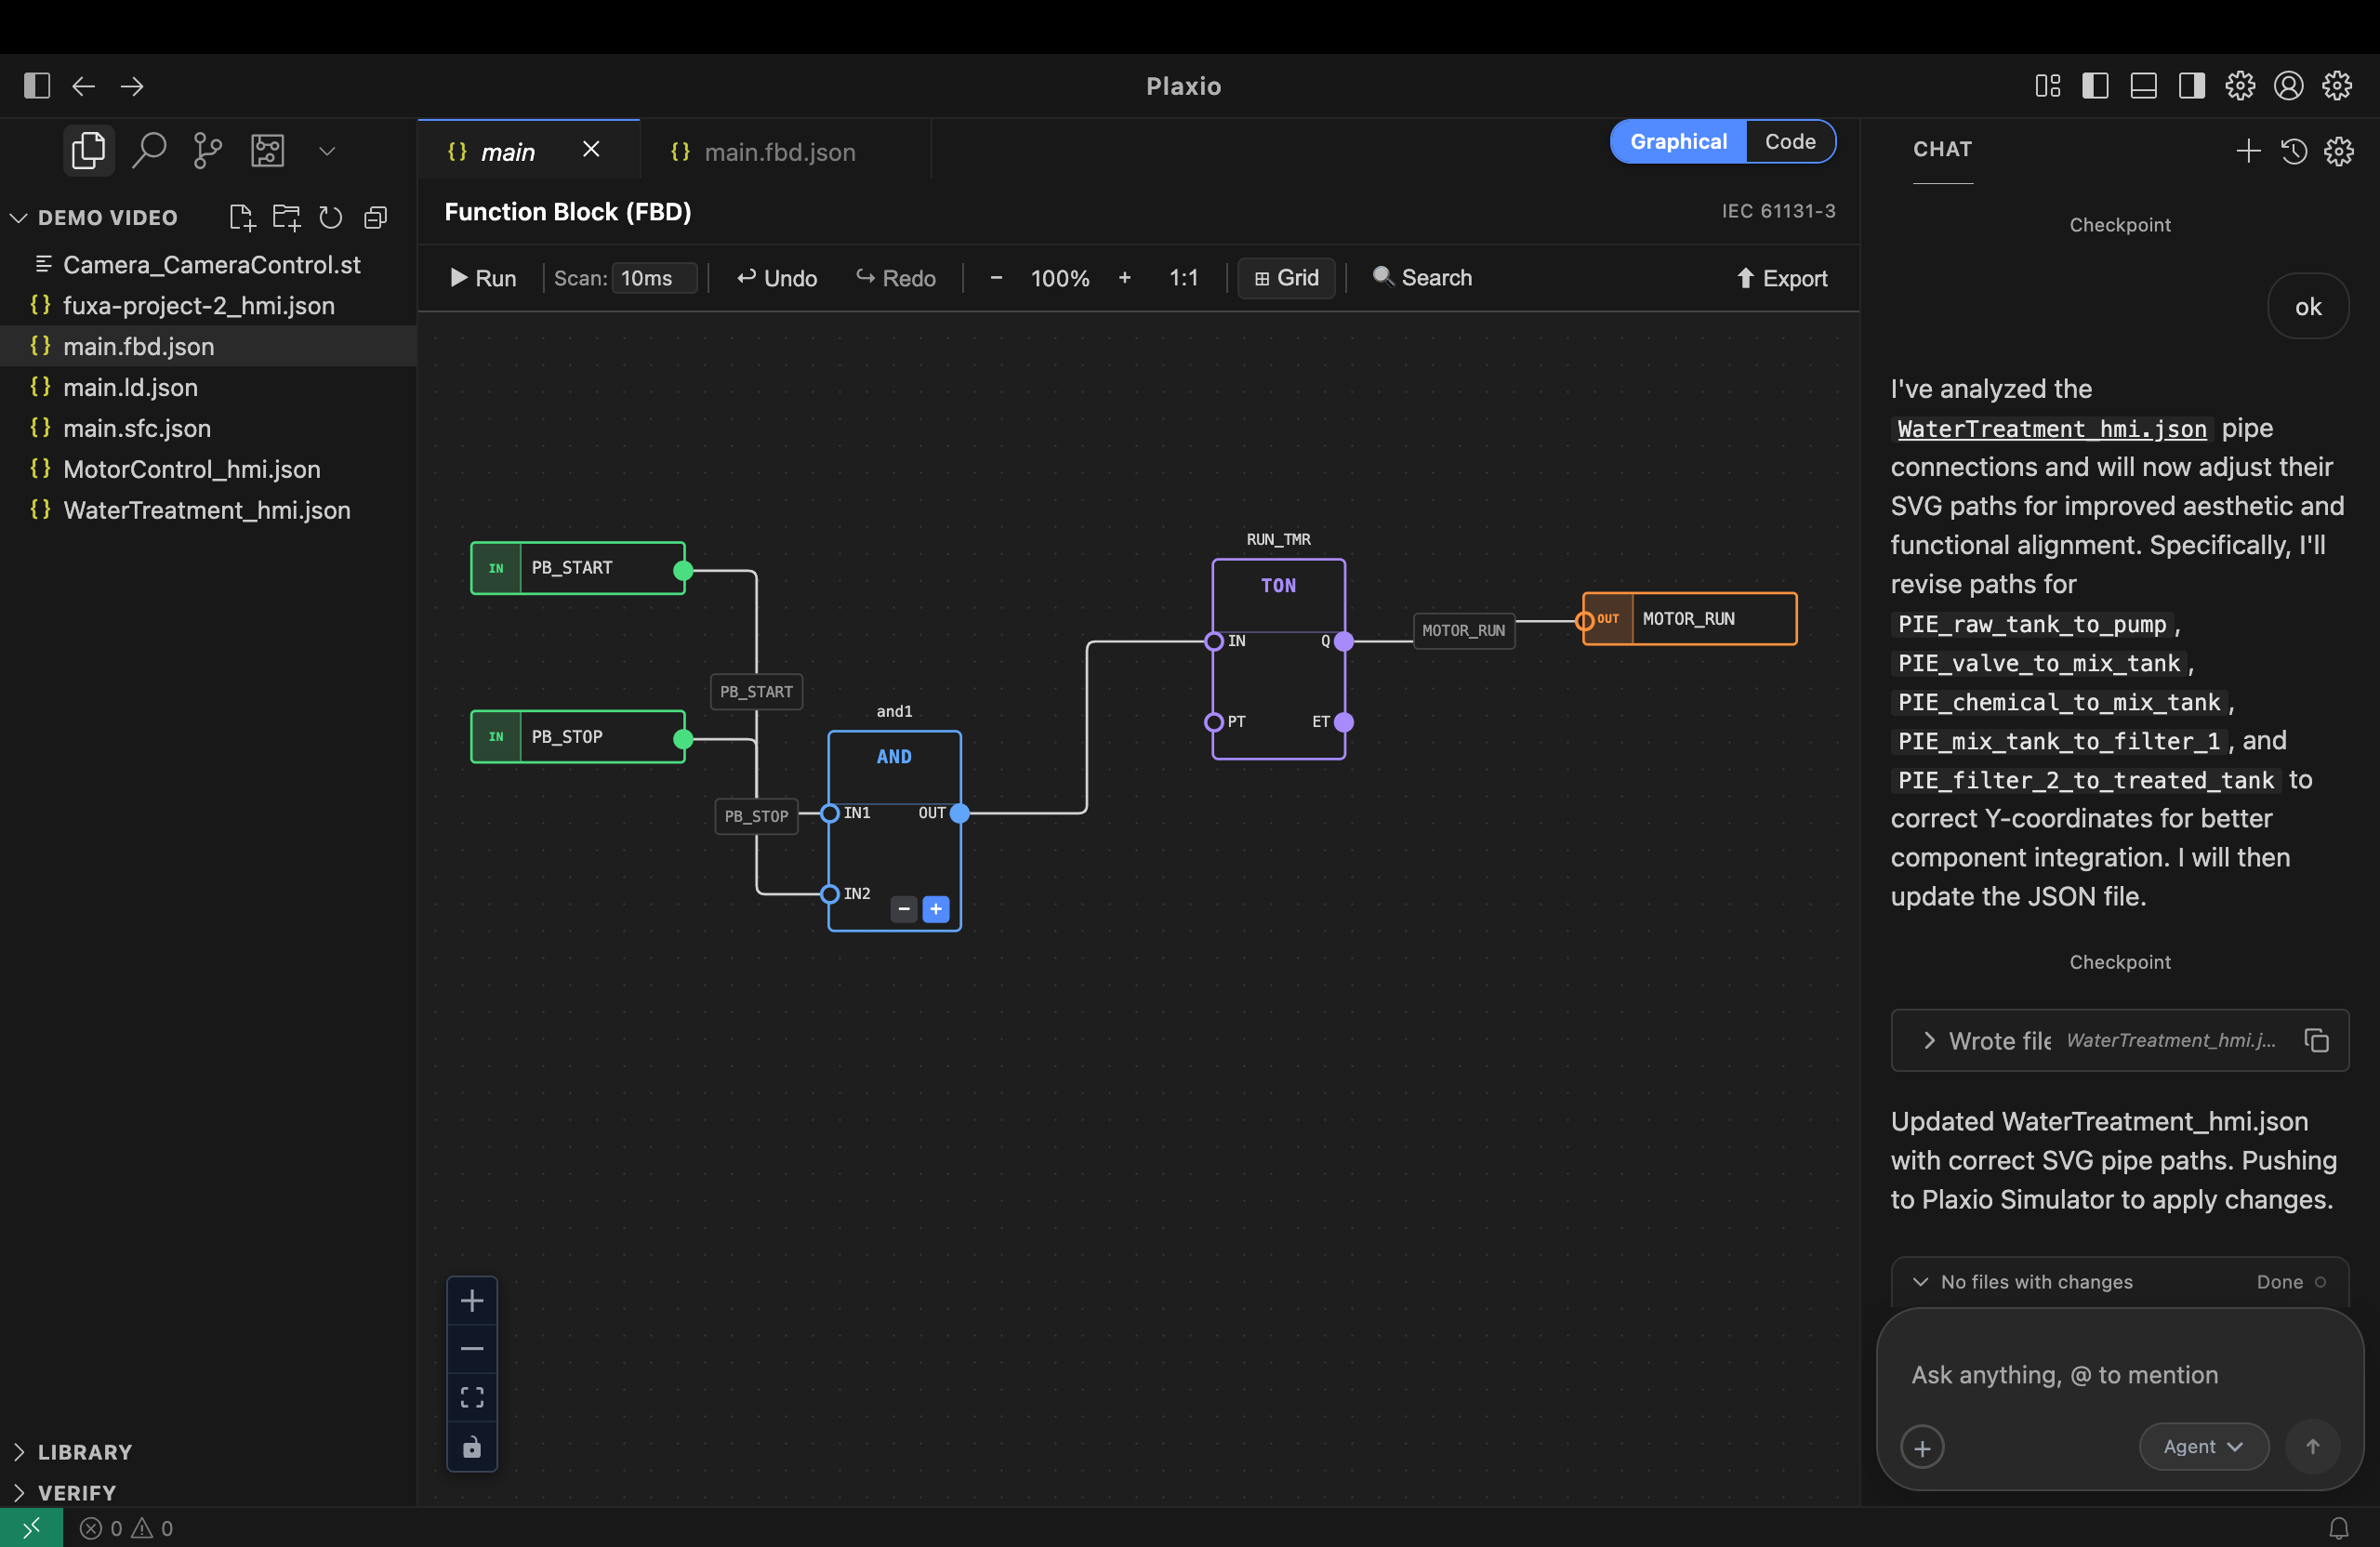Open notifications bell in status bar
This screenshot has height=1547, width=2380.
coord(2338,1528)
